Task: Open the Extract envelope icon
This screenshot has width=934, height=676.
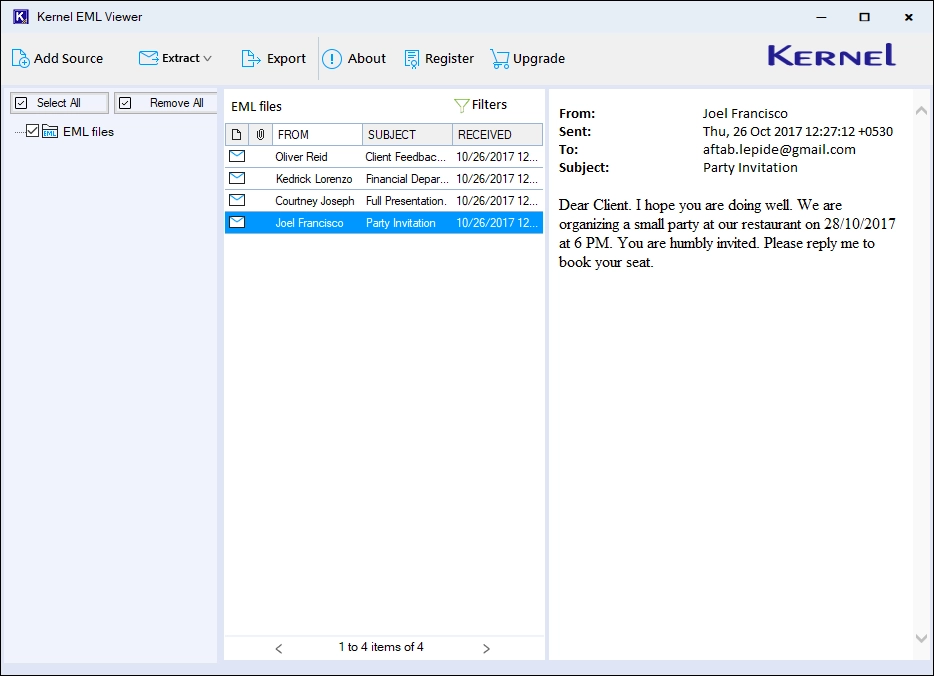Action: [148, 58]
